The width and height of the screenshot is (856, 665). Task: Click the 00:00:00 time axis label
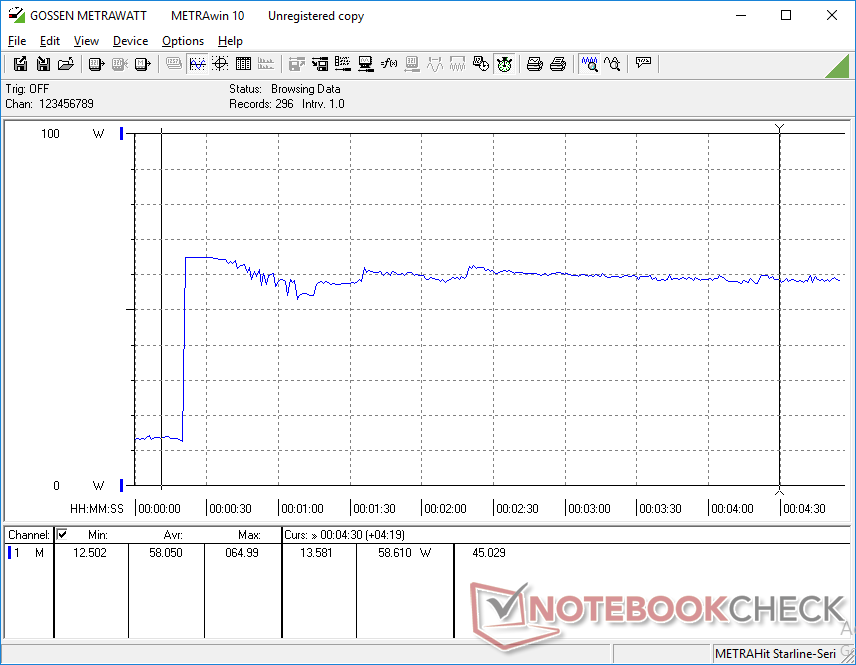[159, 508]
